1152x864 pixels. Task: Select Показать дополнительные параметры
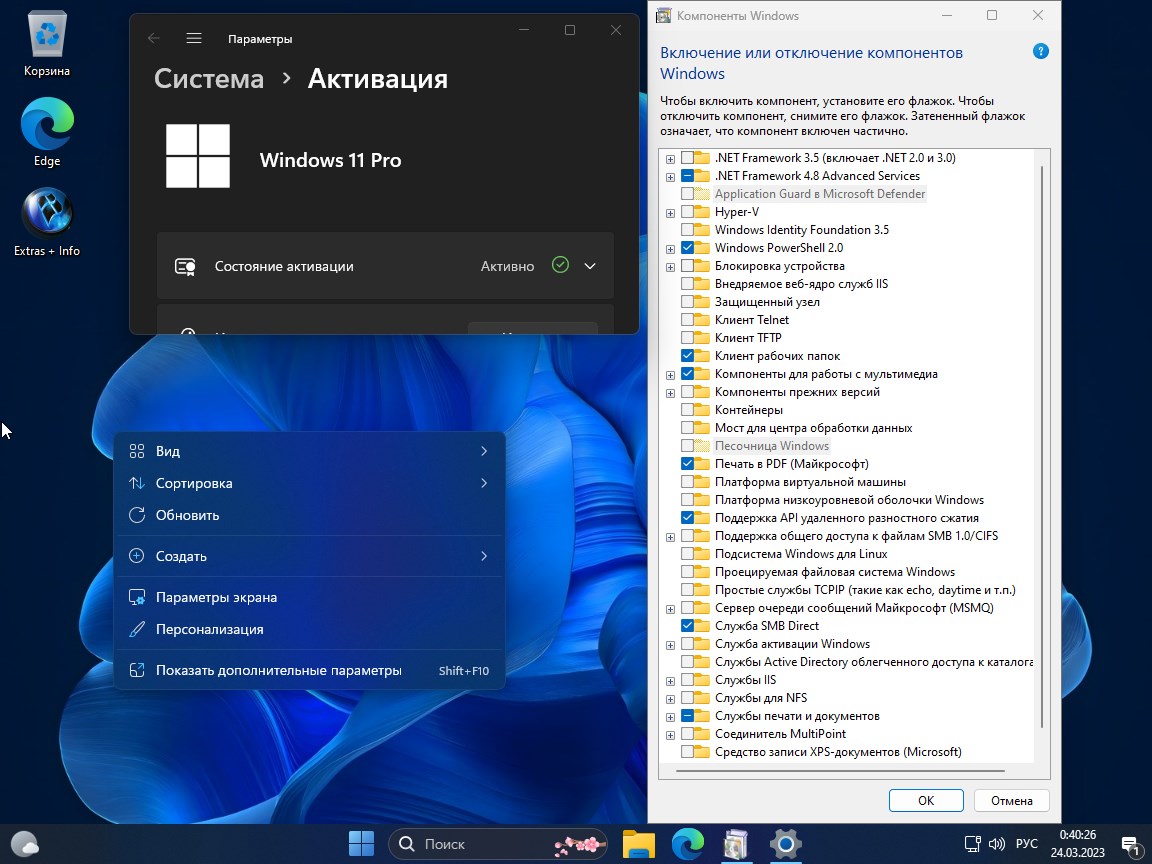point(309,670)
